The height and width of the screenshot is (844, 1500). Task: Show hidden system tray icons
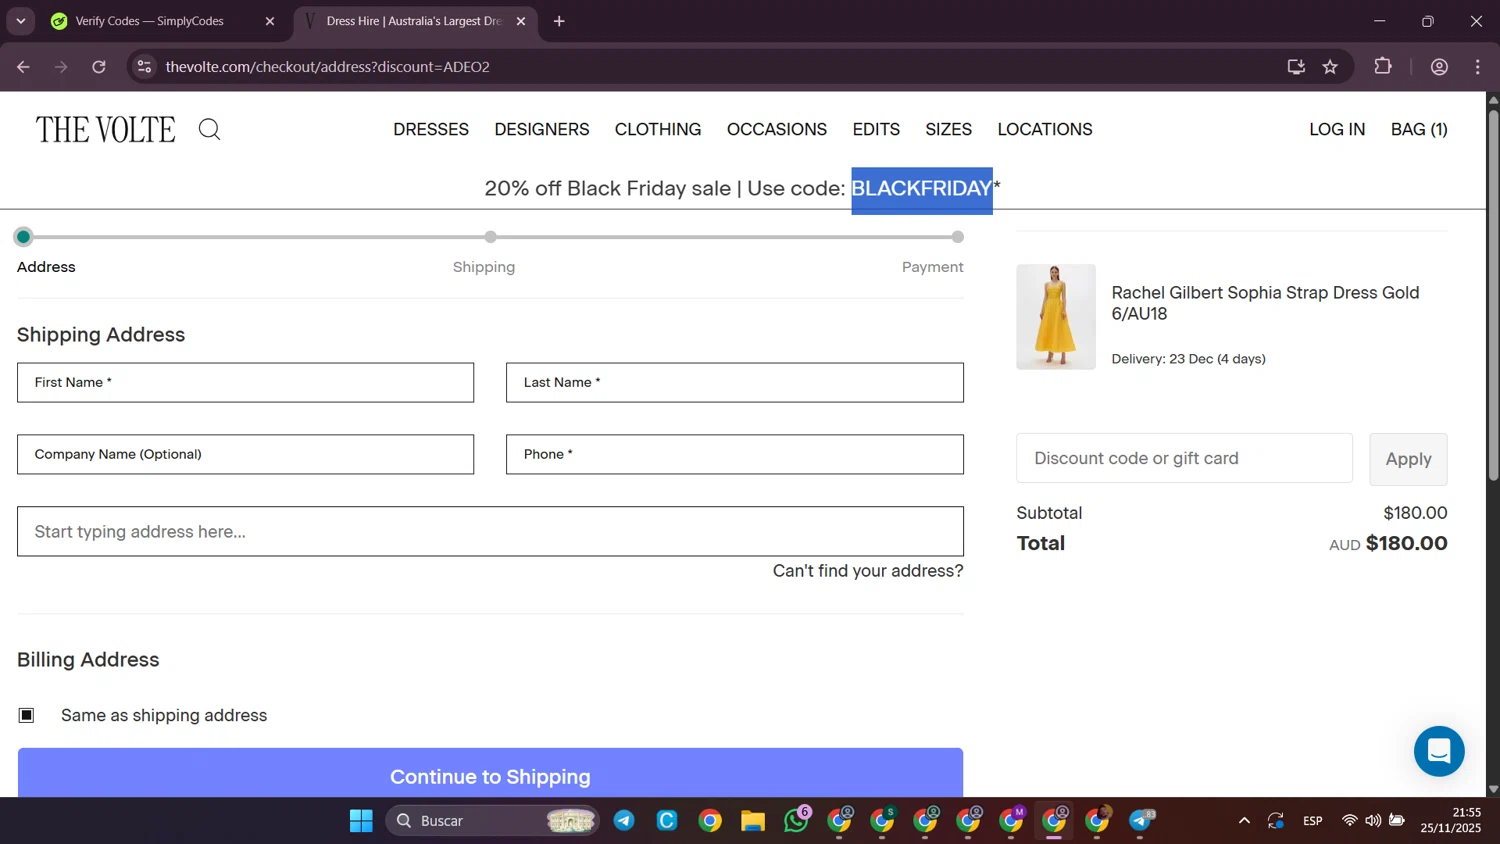tap(1244, 821)
